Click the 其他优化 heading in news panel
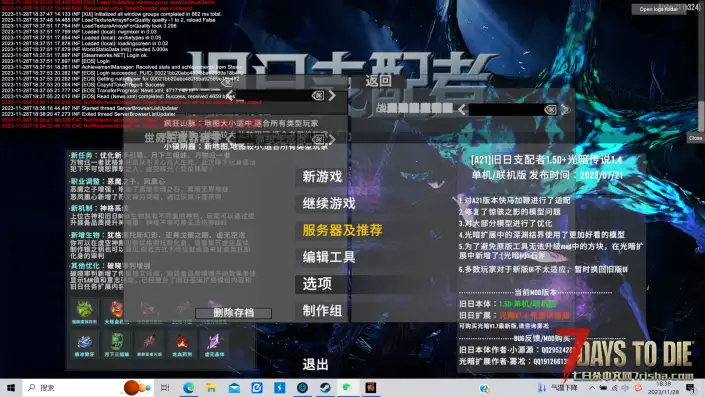Image resolution: width=705 pixels, height=397 pixels. click(85, 266)
